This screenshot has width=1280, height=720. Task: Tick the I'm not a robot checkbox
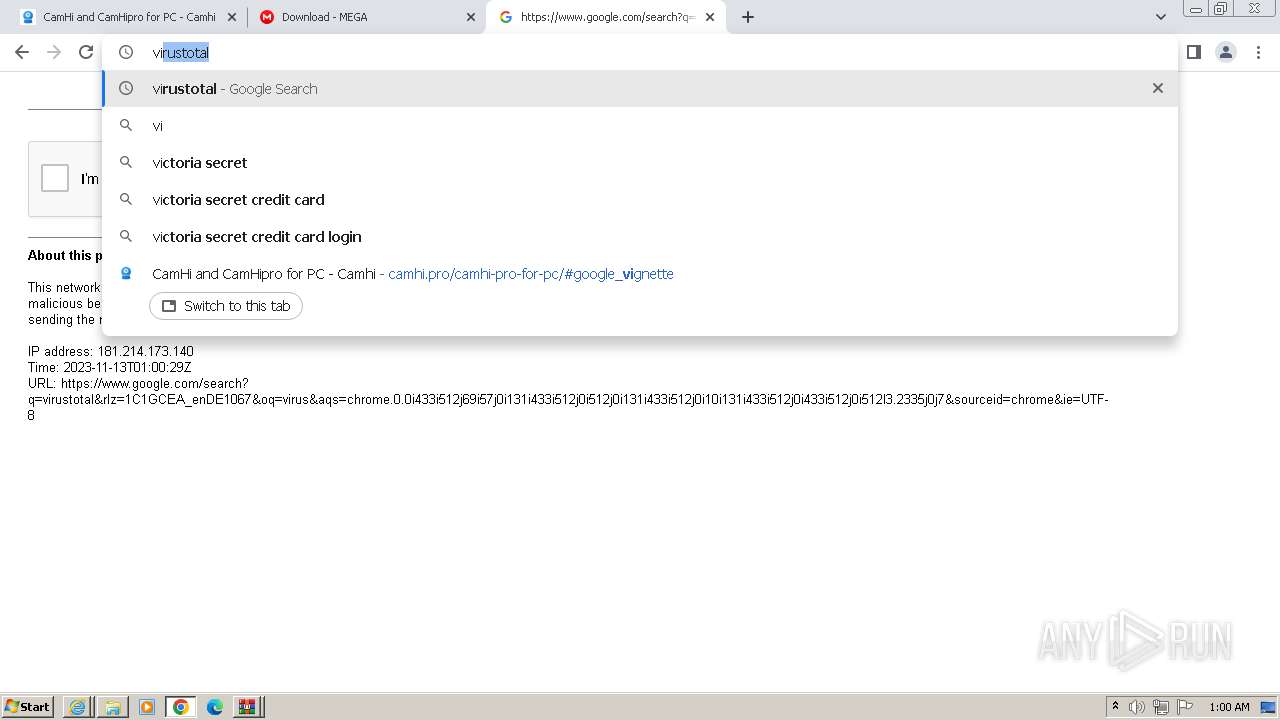click(54, 178)
